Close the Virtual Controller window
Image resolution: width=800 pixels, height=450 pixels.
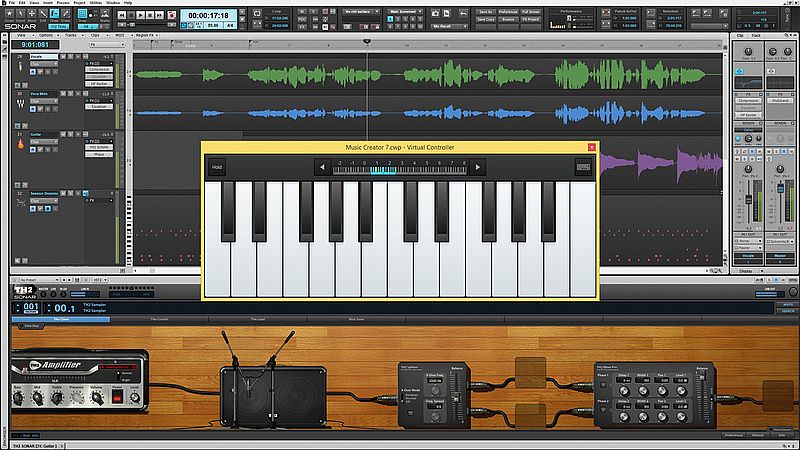tap(591, 147)
